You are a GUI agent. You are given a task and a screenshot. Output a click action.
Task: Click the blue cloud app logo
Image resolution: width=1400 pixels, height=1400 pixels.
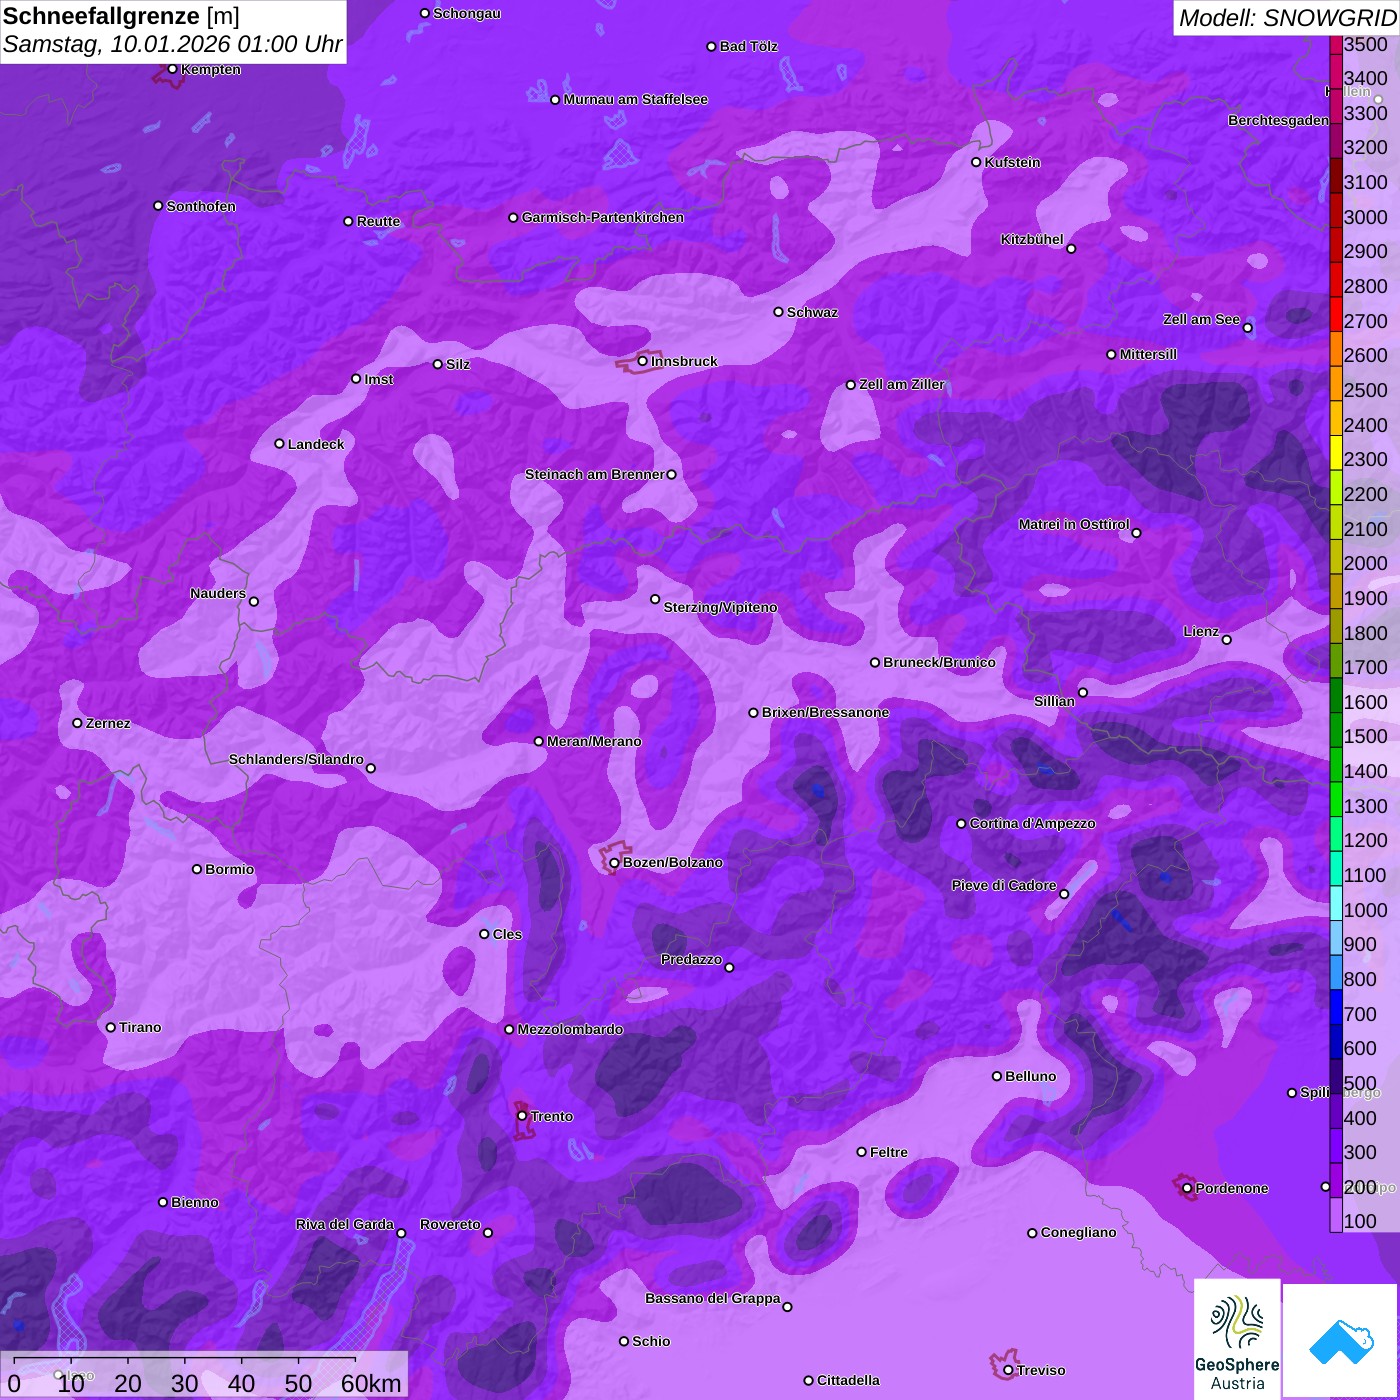click(x=1341, y=1340)
